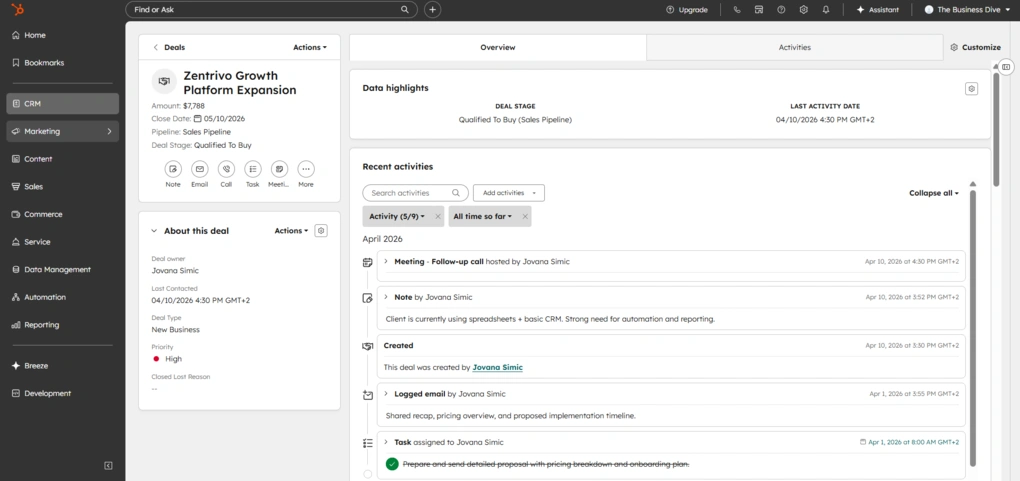This screenshot has width=1020, height=481.
Task: Open Data highlights settings gear
Action: 971,88
